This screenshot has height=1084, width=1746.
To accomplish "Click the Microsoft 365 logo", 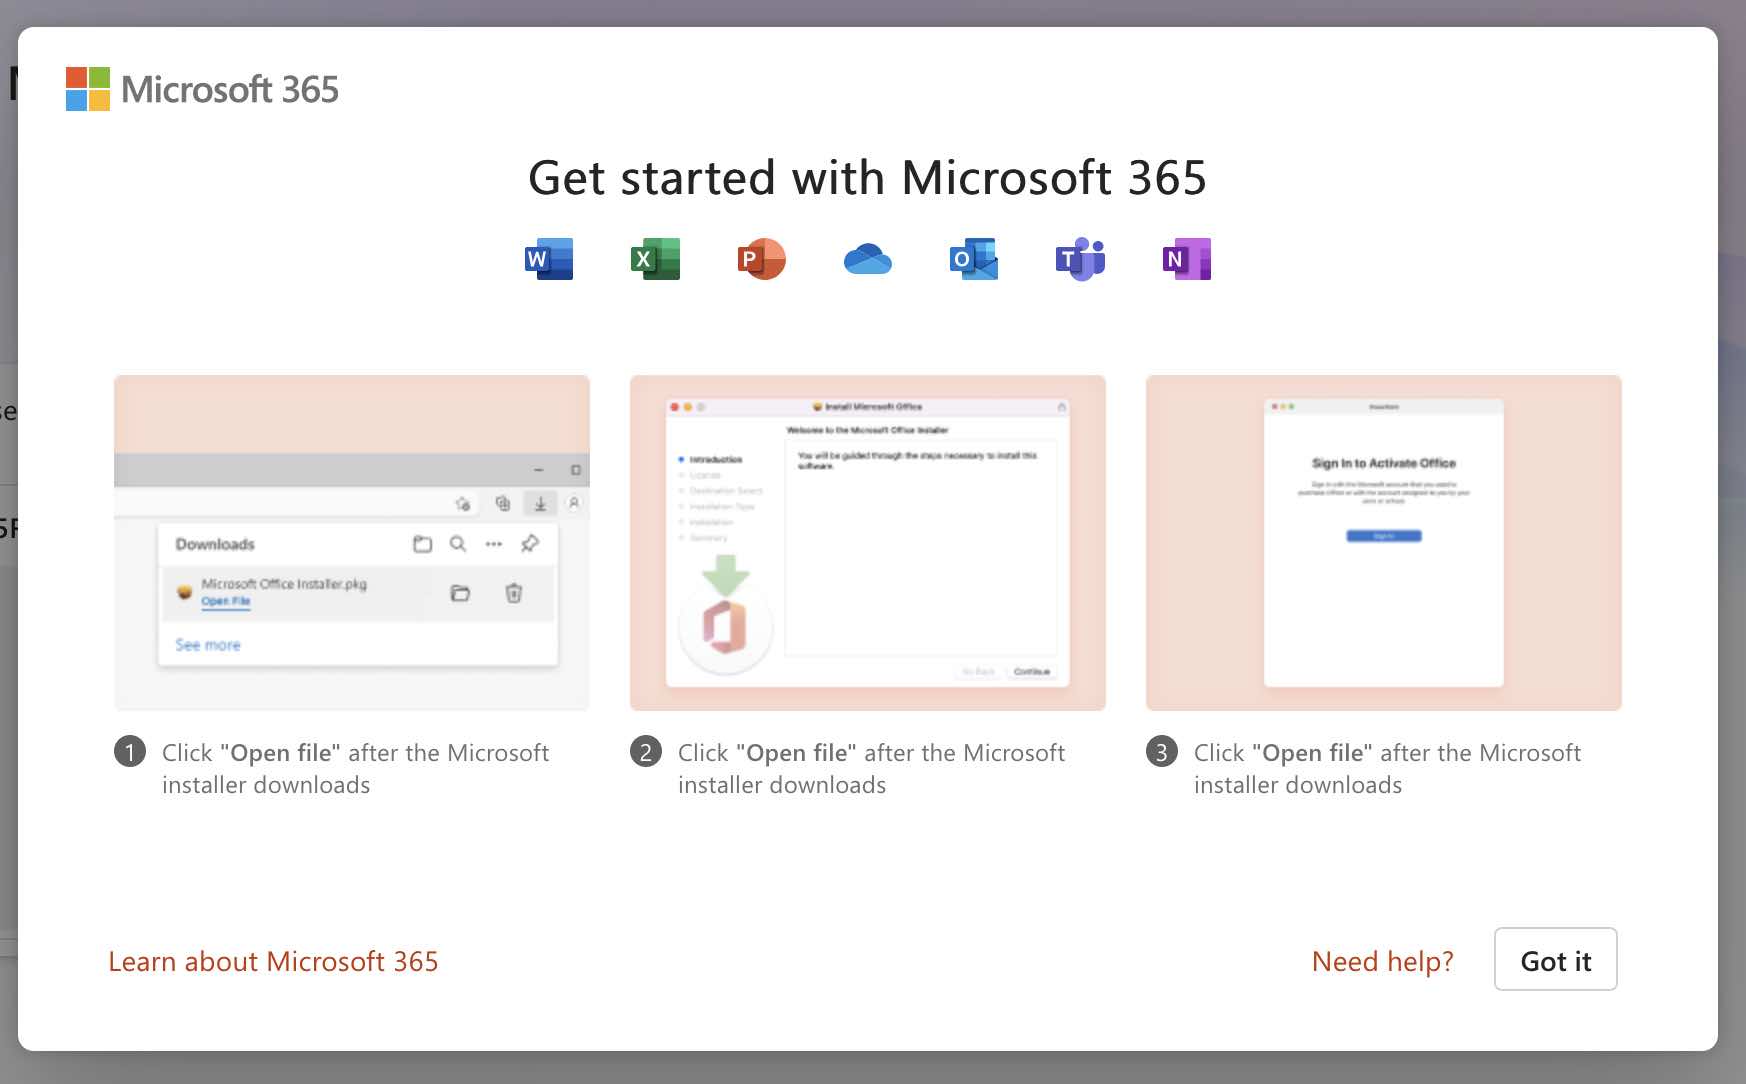I will (202, 89).
